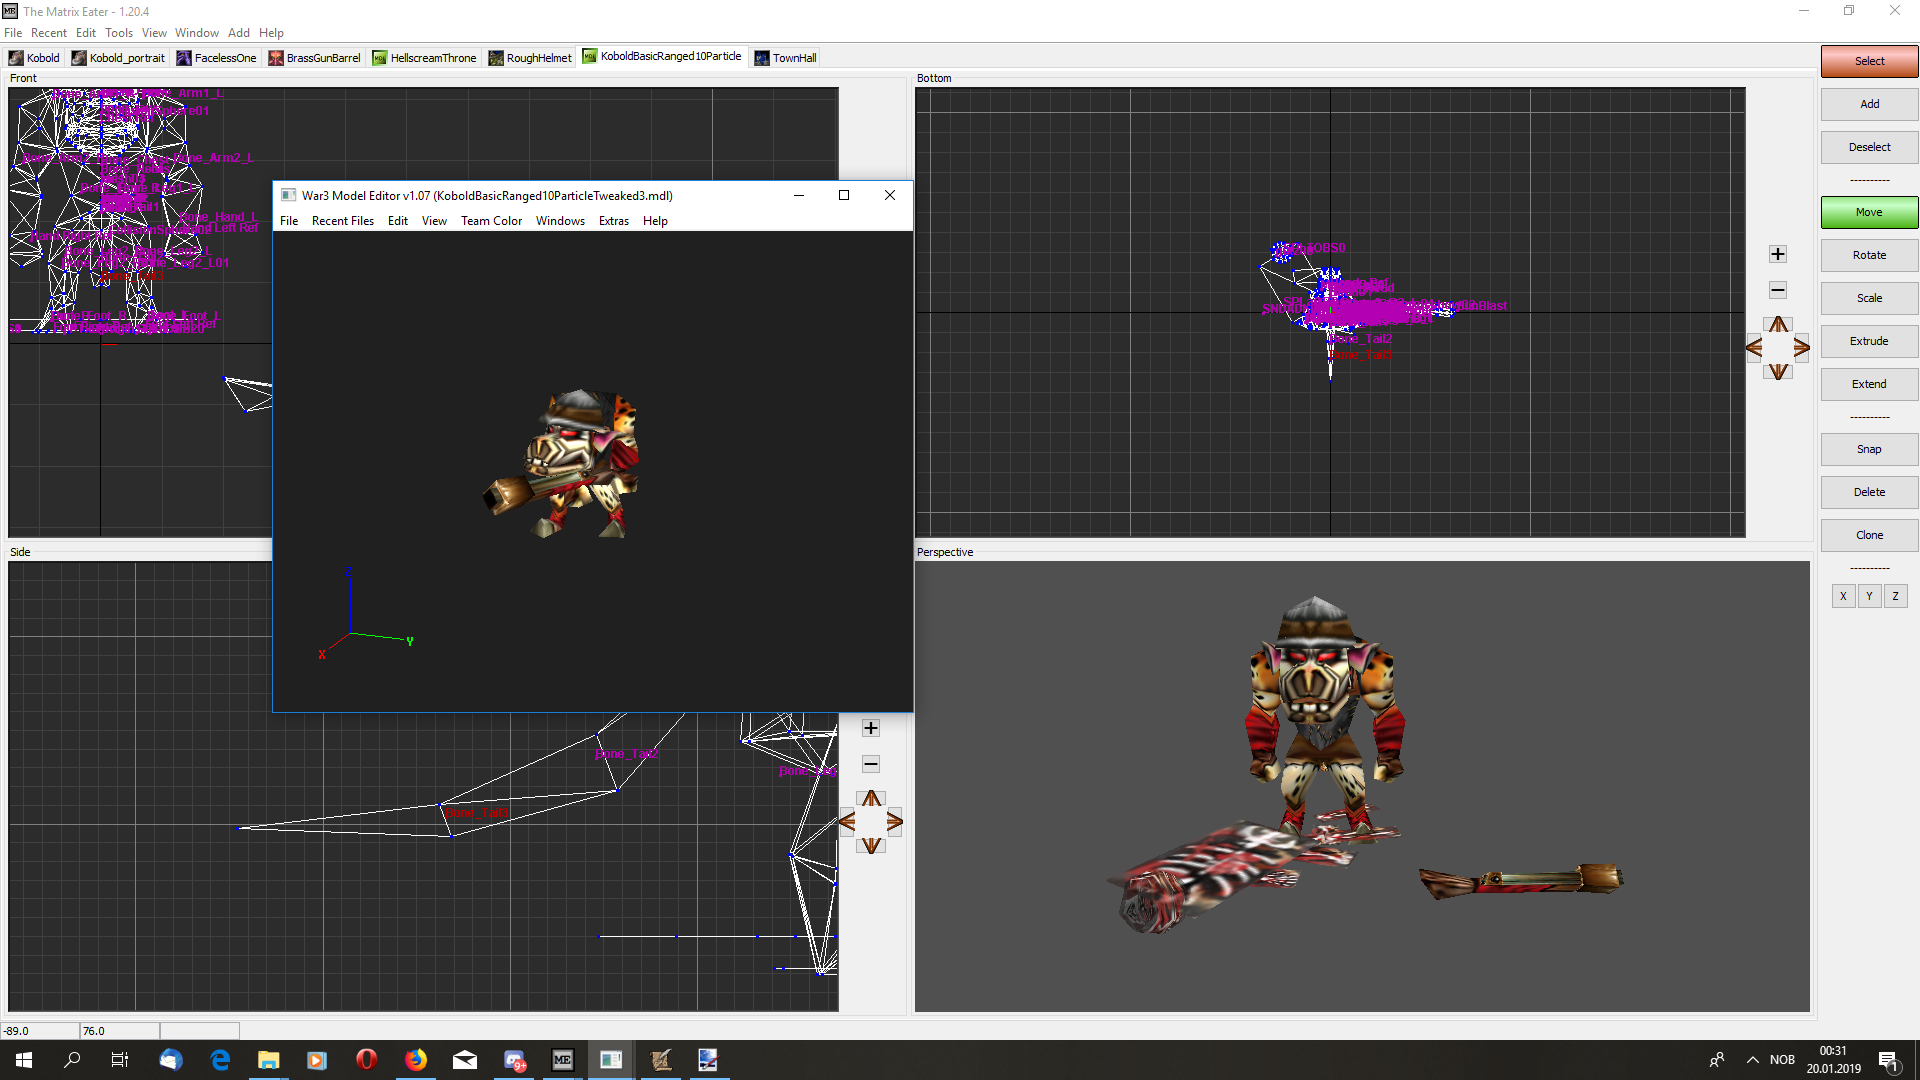Toggle the X axis lock
Image resolution: width=1920 pixels, height=1080 pixels.
[x=1843, y=596]
